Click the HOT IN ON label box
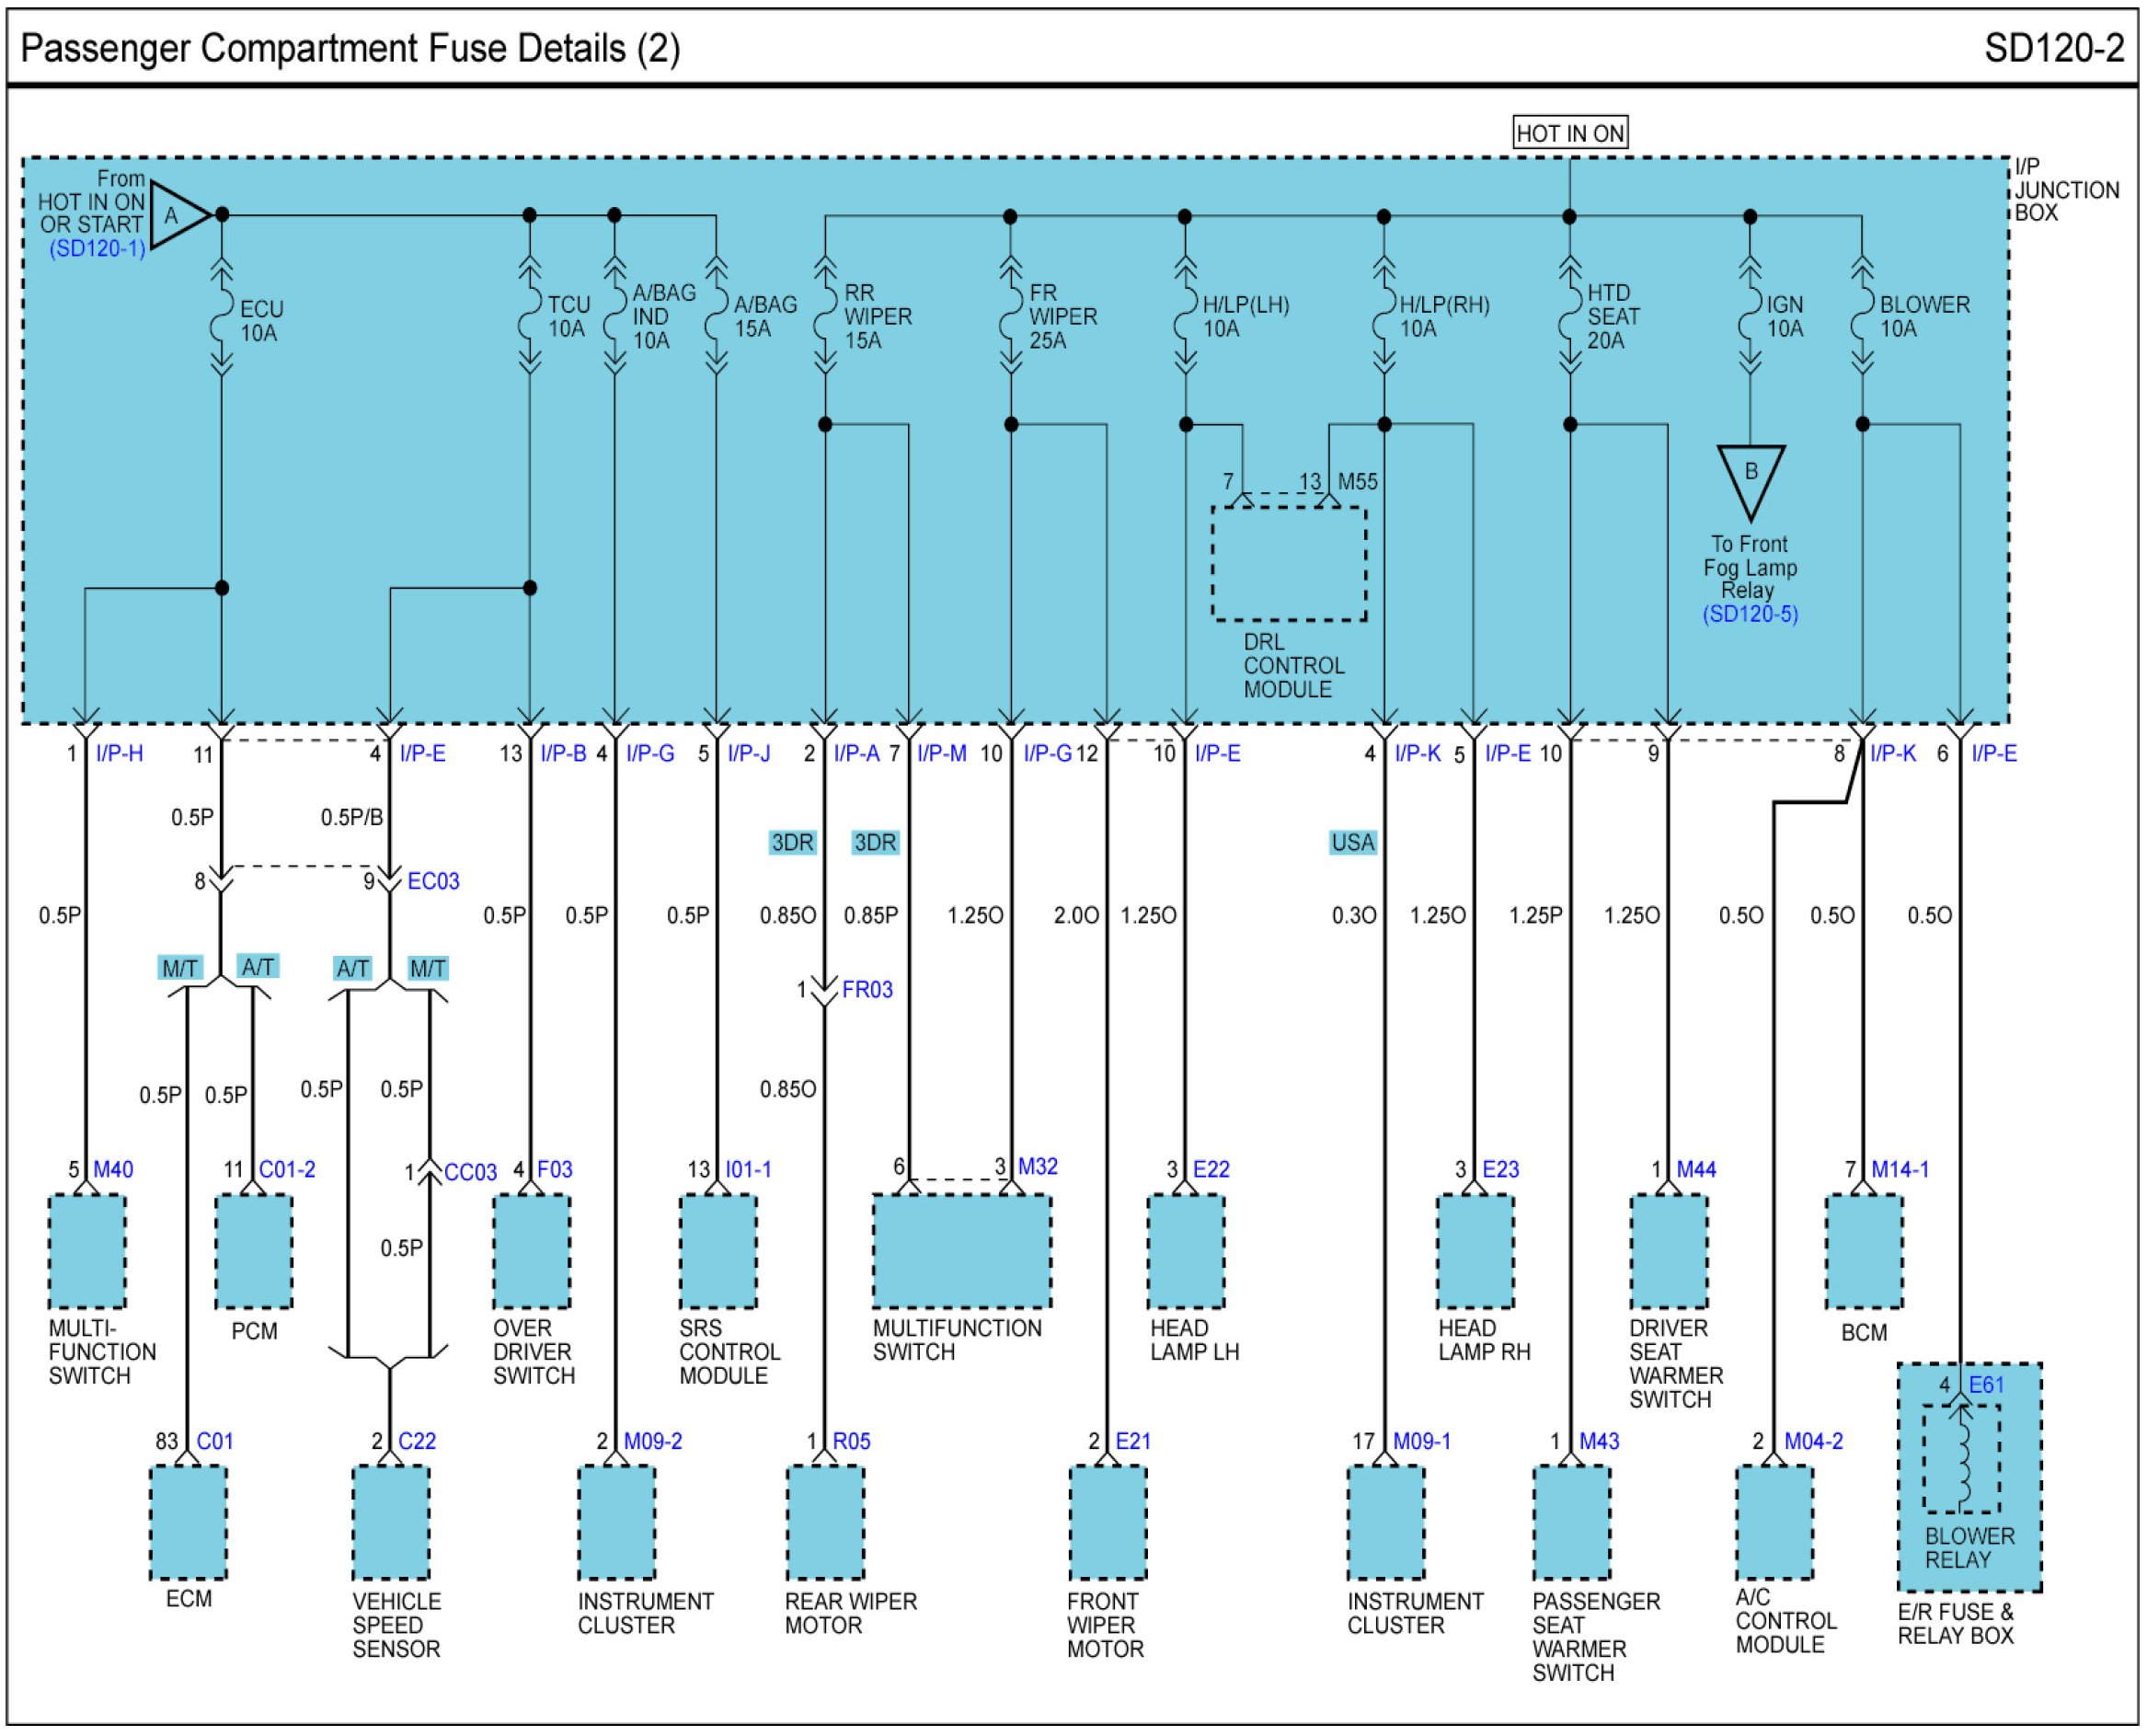The height and width of the screenshot is (1736, 2147). tap(1569, 133)
